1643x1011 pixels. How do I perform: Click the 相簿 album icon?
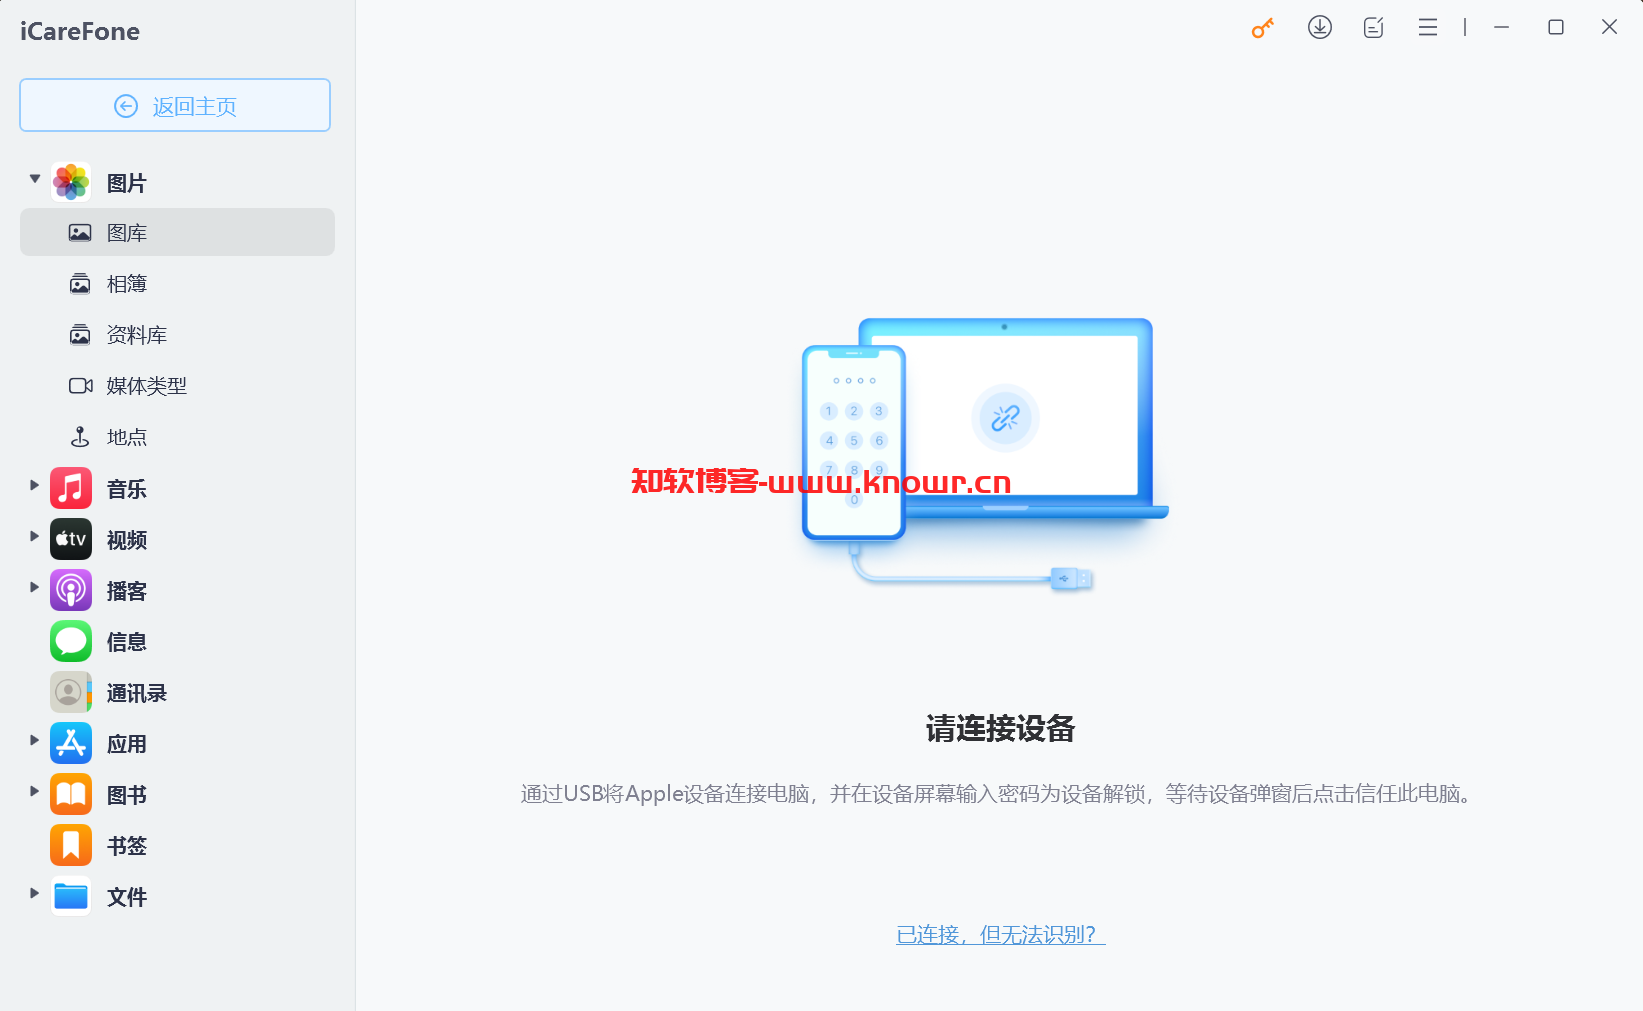tap(80, 284)
